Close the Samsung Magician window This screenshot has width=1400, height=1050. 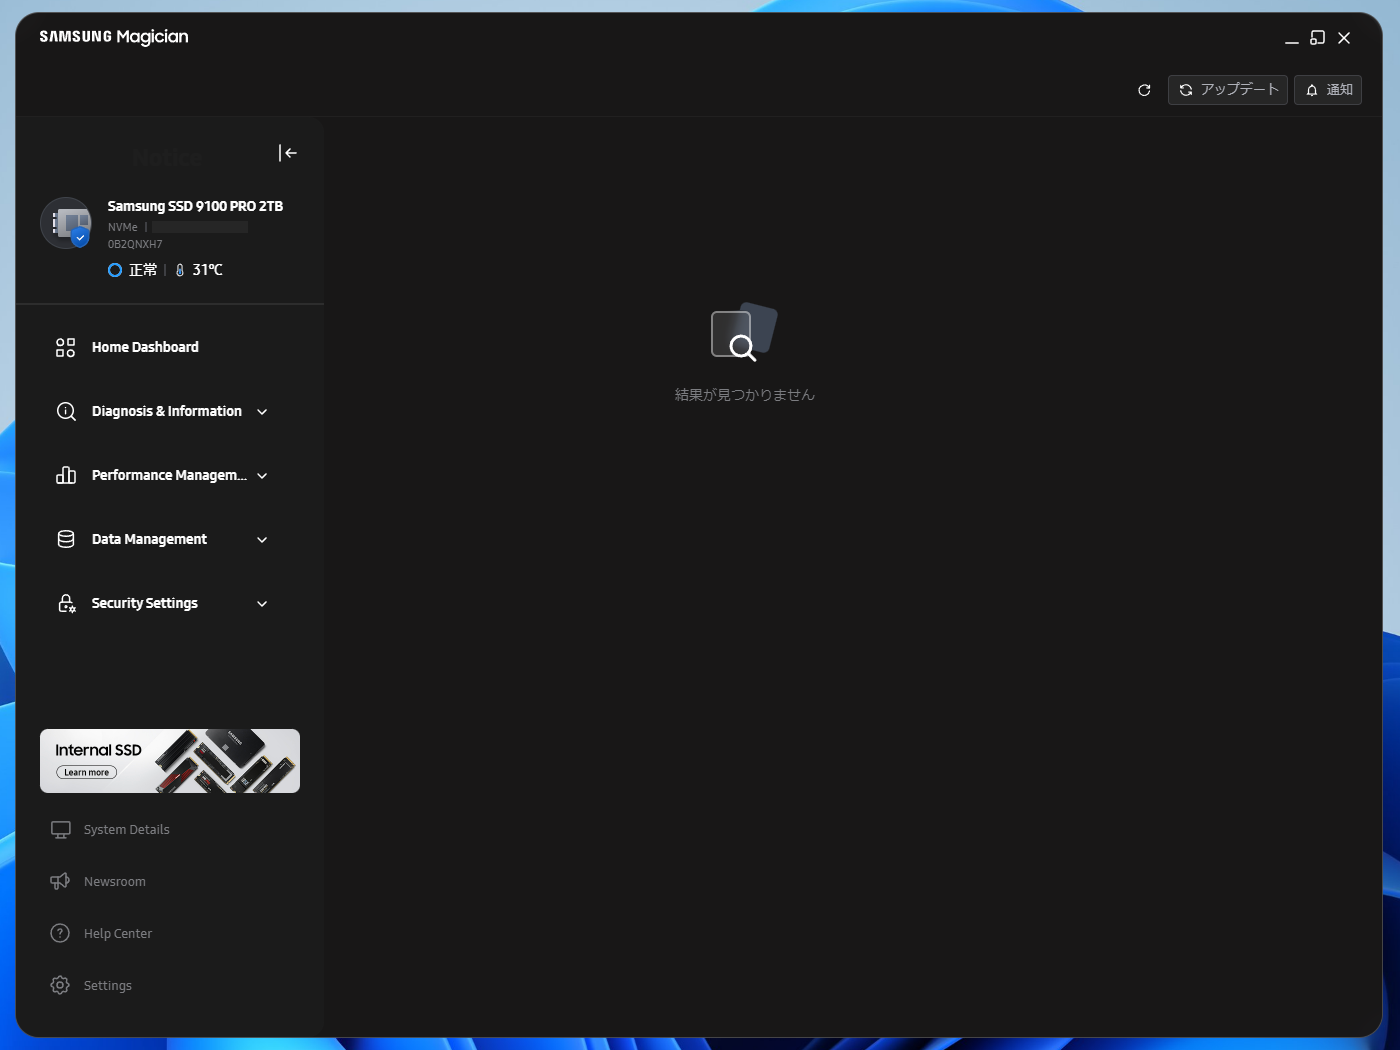point(1344,38)
